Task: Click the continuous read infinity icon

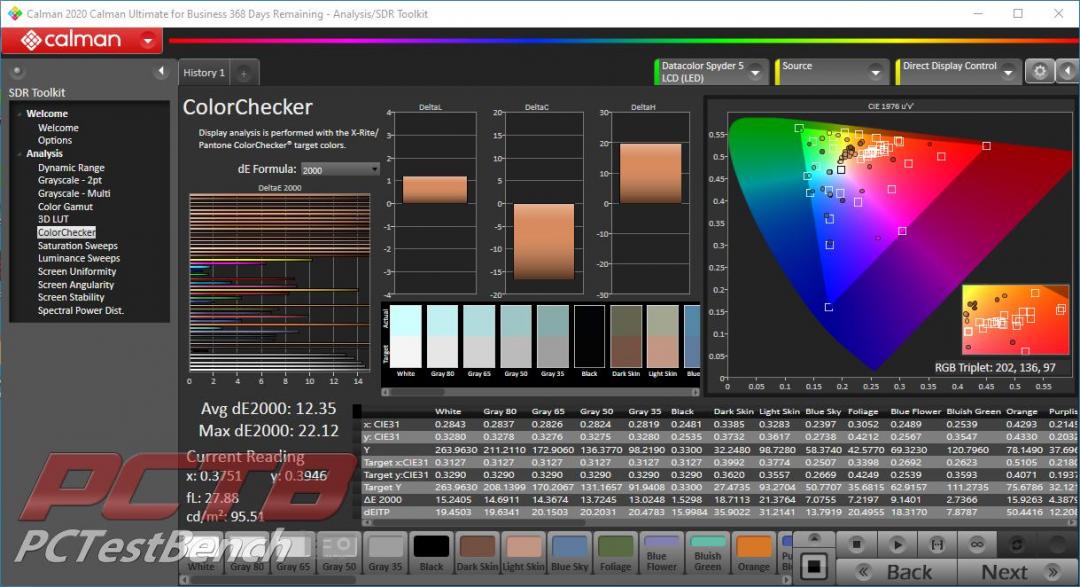Action: 975,545
